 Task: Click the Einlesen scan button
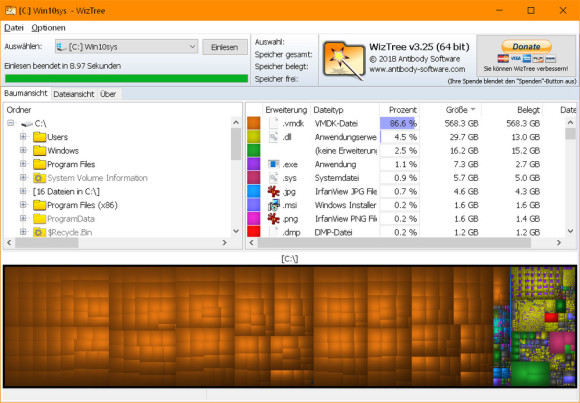225,47
